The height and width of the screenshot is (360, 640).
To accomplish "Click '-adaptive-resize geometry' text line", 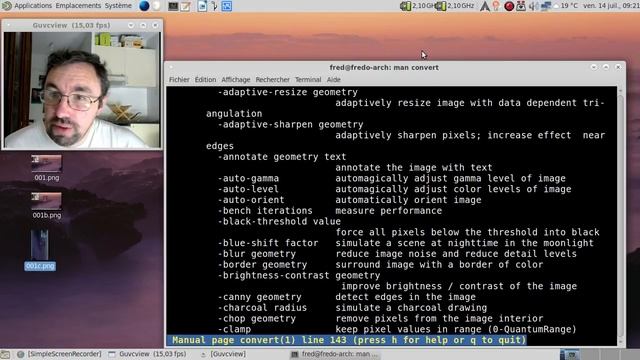I will point(287,92).
